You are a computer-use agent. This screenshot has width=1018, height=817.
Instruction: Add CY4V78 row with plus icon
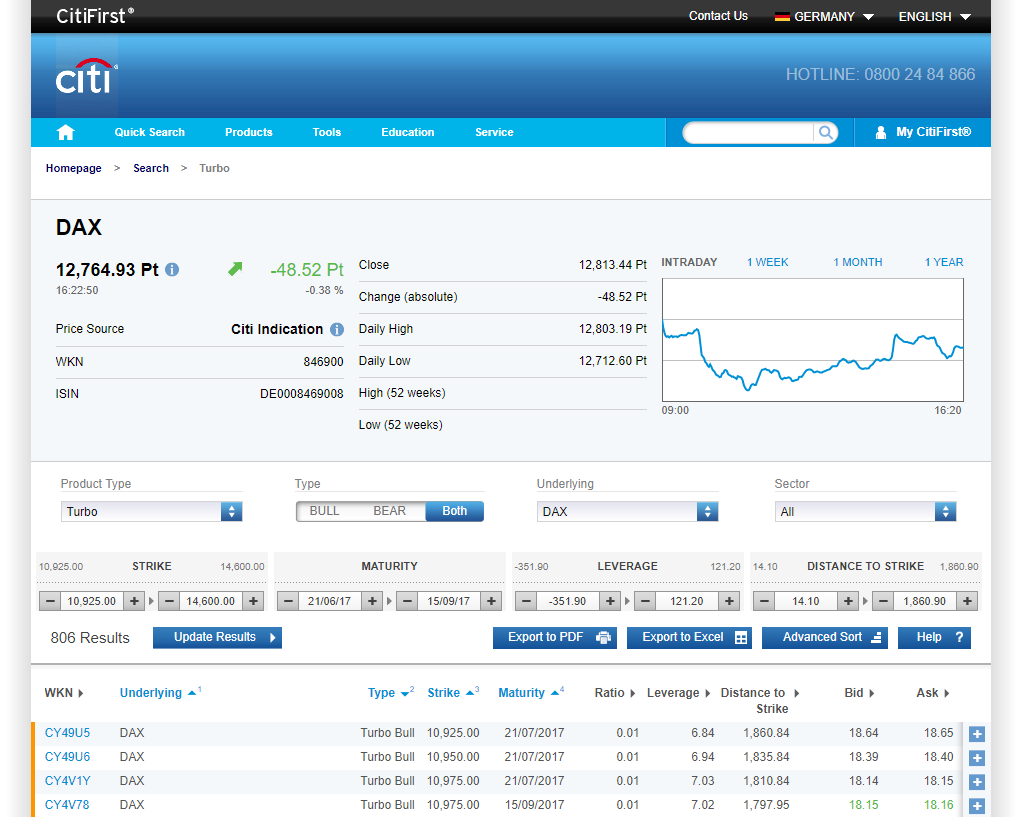(x=976, y=806)
